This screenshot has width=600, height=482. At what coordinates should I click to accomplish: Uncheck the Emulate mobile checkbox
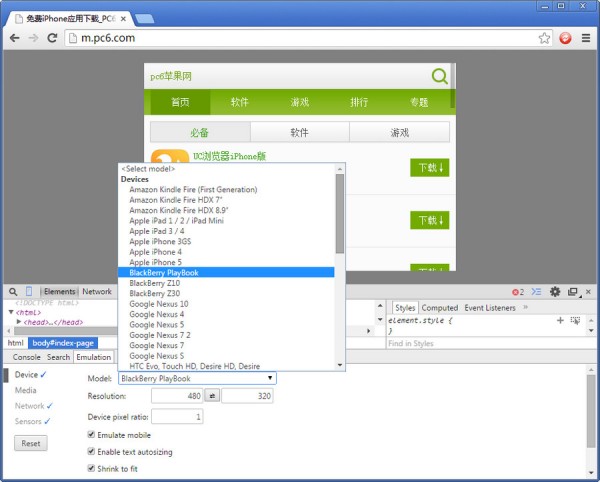pos(92,435)
